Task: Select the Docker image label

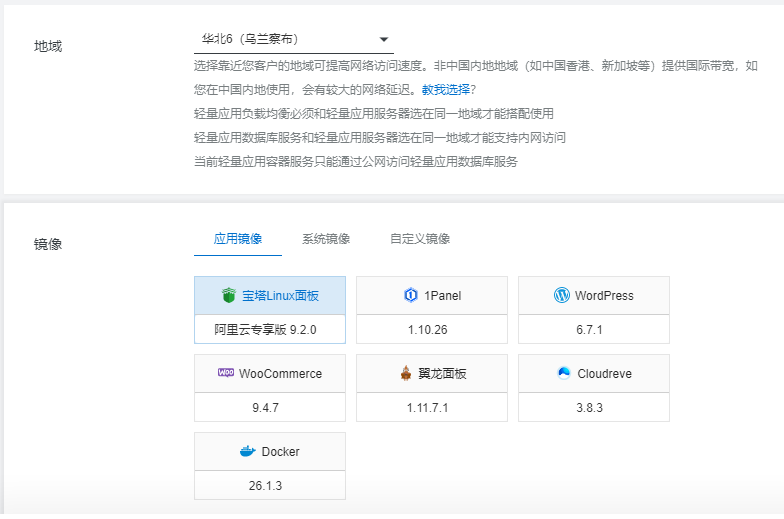Action: tap(280, 452)
